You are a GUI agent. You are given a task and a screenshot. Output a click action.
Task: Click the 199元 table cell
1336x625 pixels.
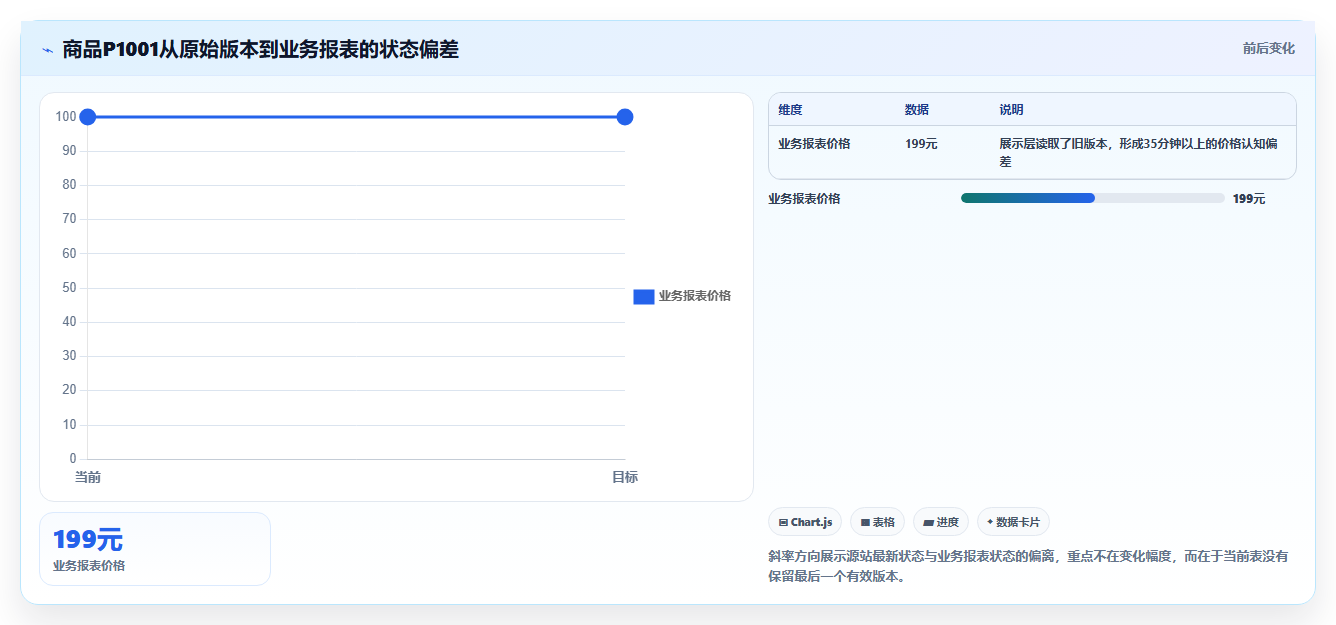pyautogui.click(x=921, y=144)
